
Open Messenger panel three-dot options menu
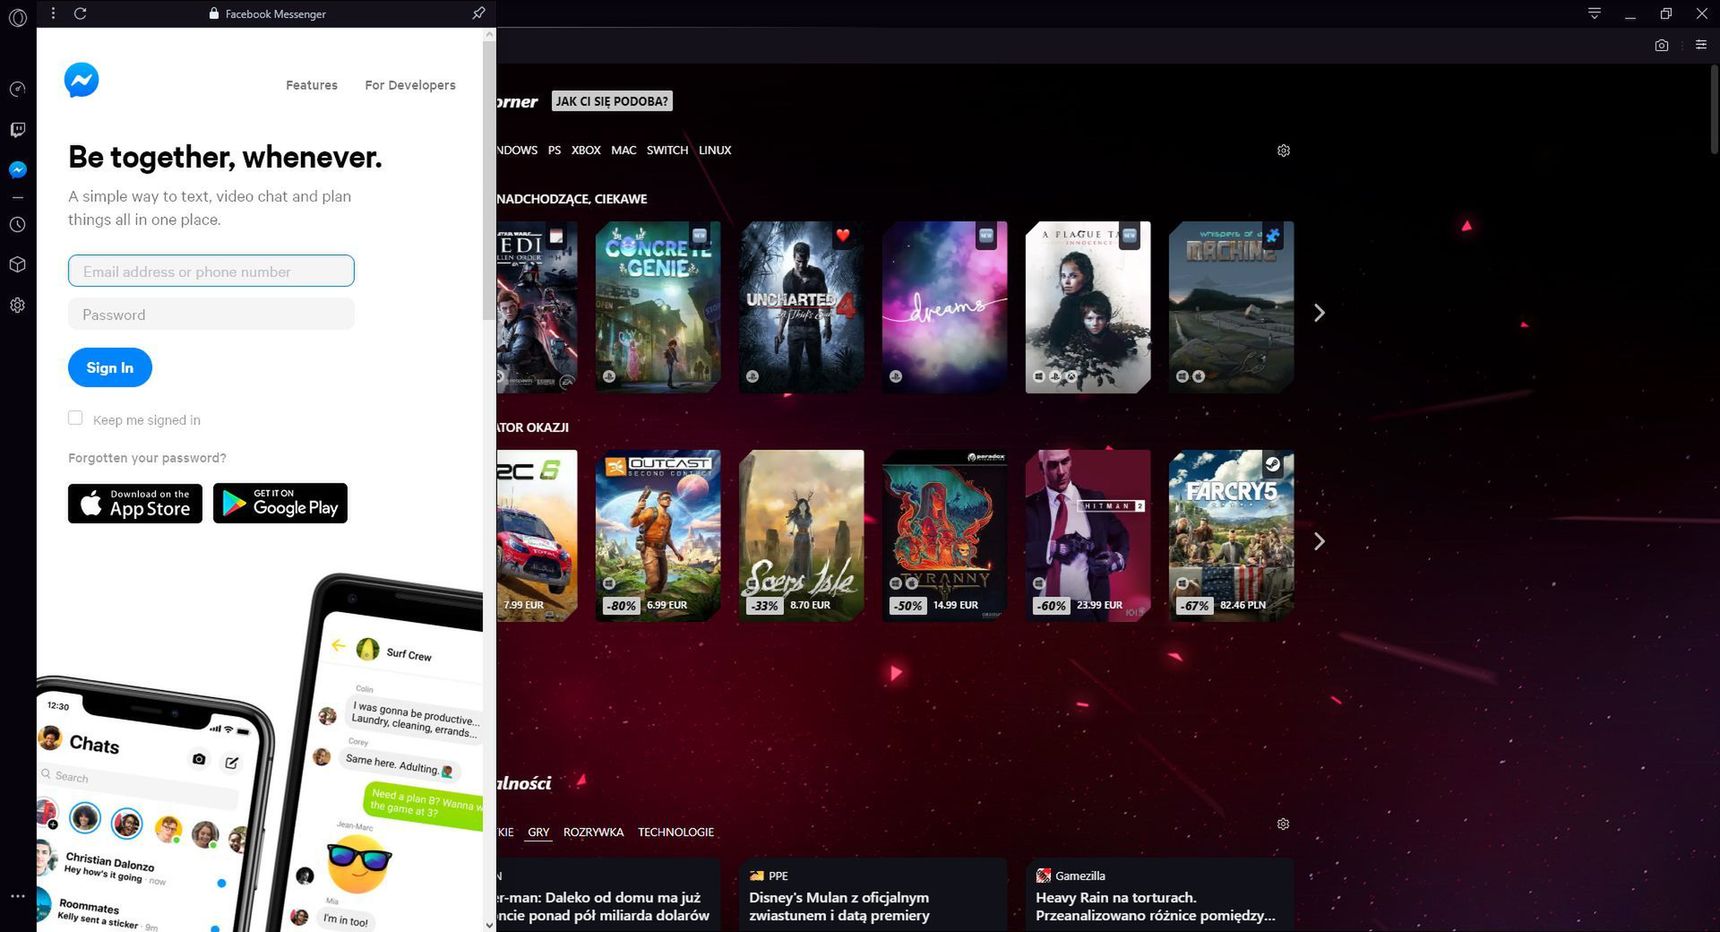click(53, 13)
